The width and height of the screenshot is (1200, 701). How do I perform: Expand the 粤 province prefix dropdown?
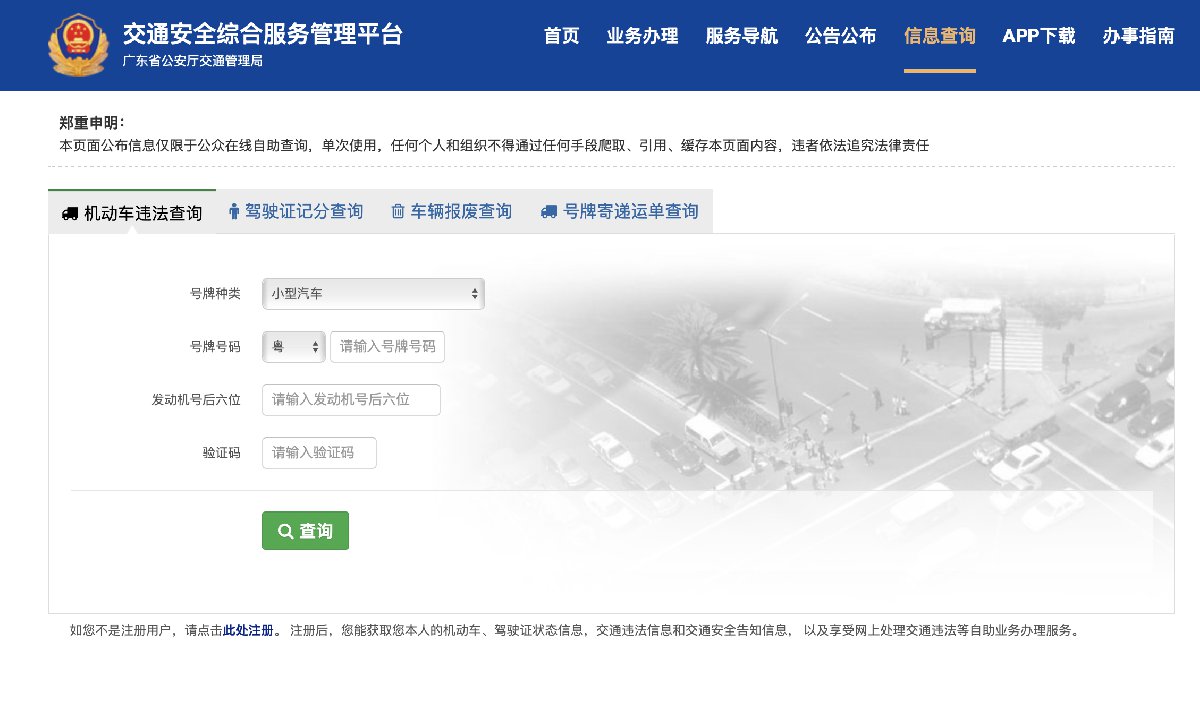294,347
